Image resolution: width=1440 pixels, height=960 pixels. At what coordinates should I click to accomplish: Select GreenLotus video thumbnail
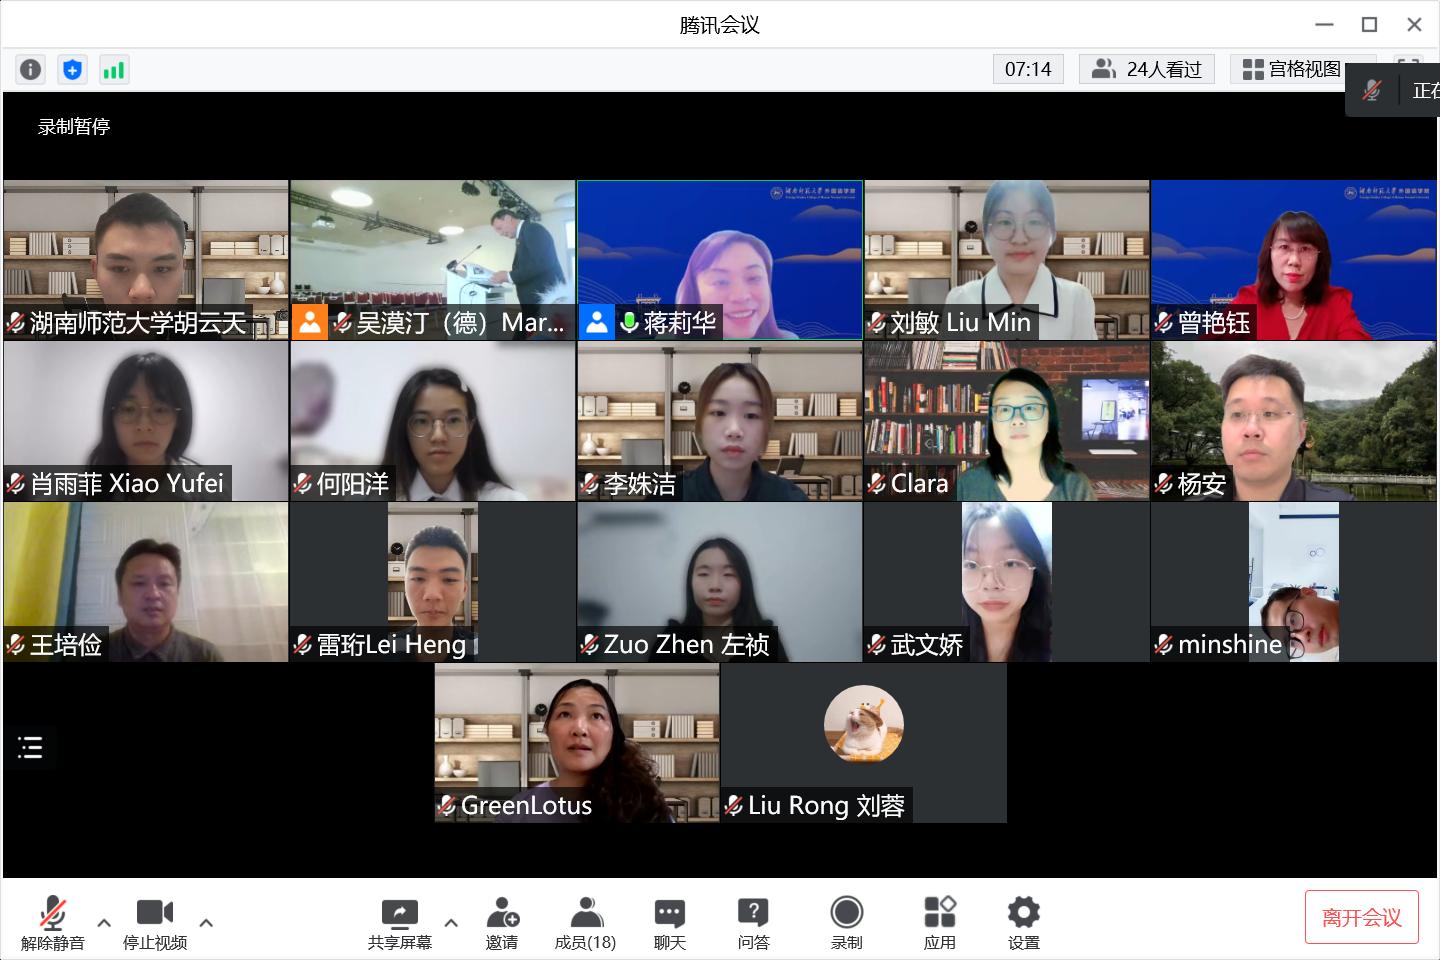pos(577,743)
